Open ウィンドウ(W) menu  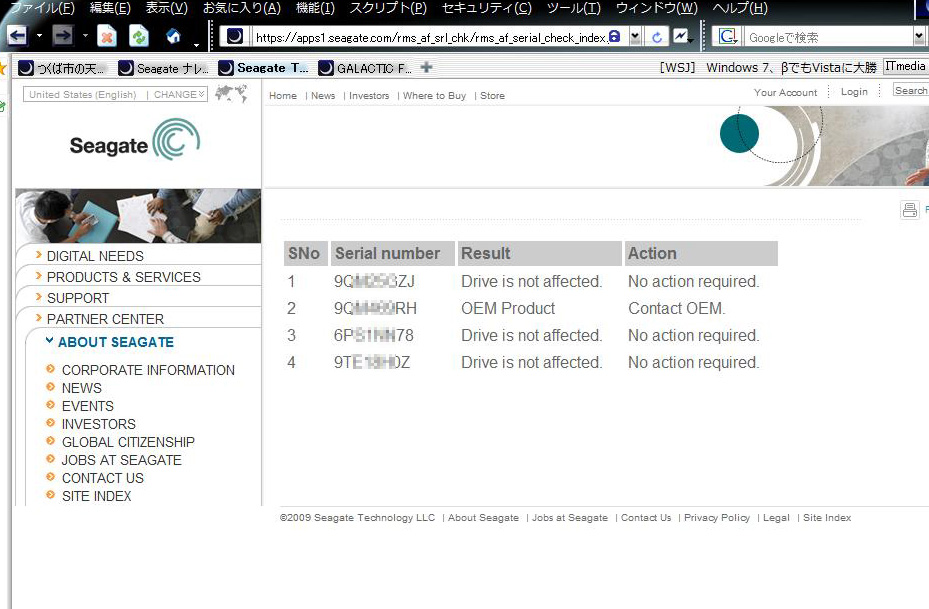click(x=656, y=8)
